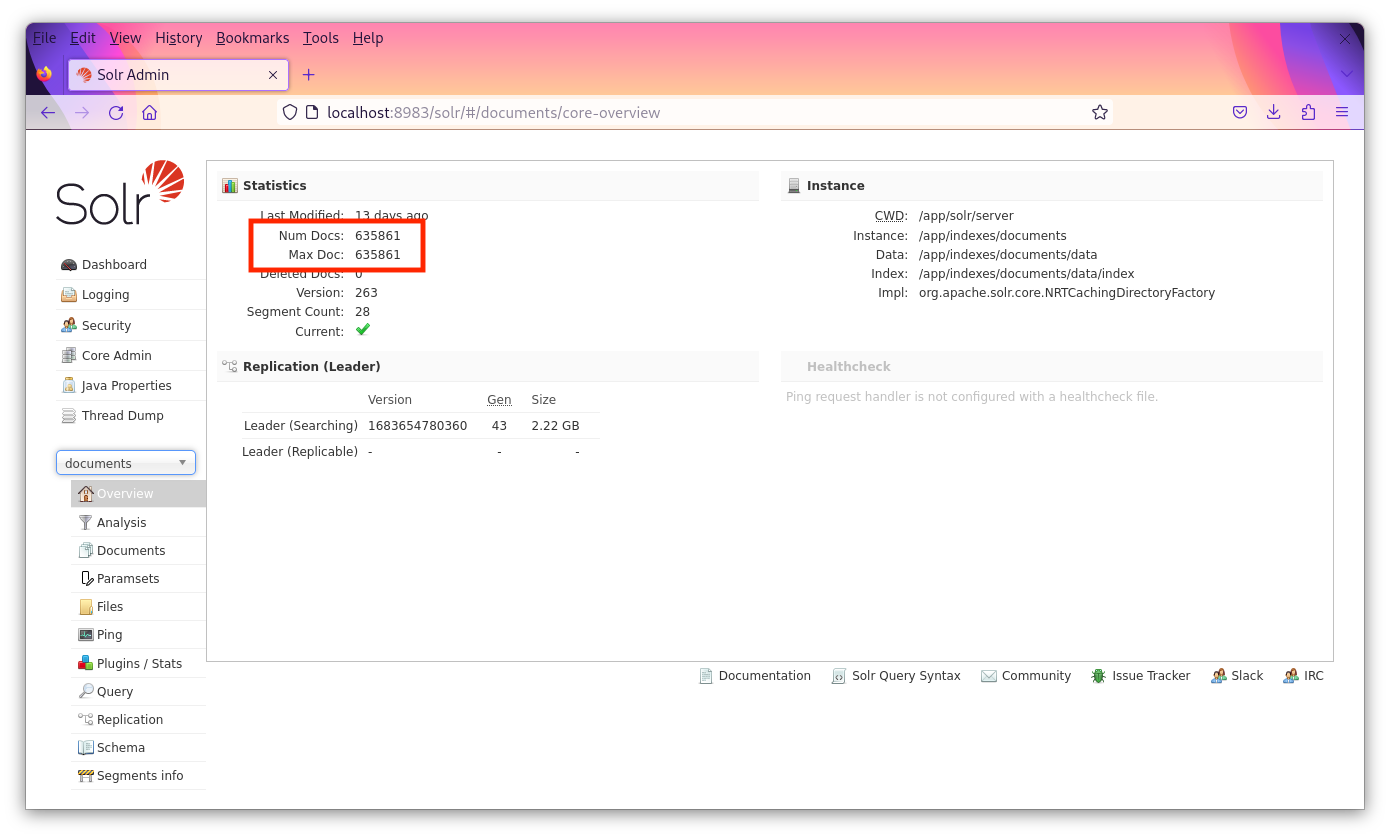Open the list all tabs dropdown
This screenshot has width=1390, height=838.
(x=1346, y=74)
